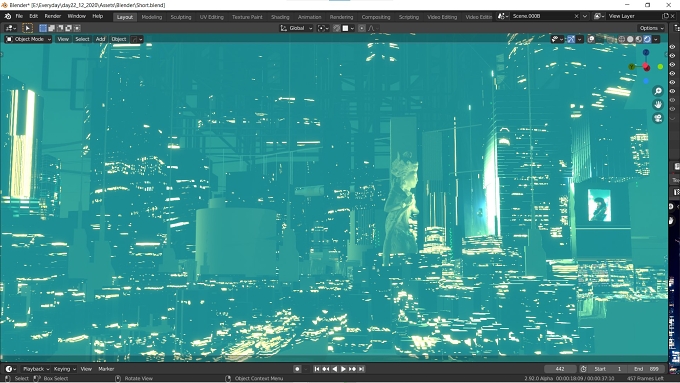Click the pan hand viewport gizmo

click(658, 105)
